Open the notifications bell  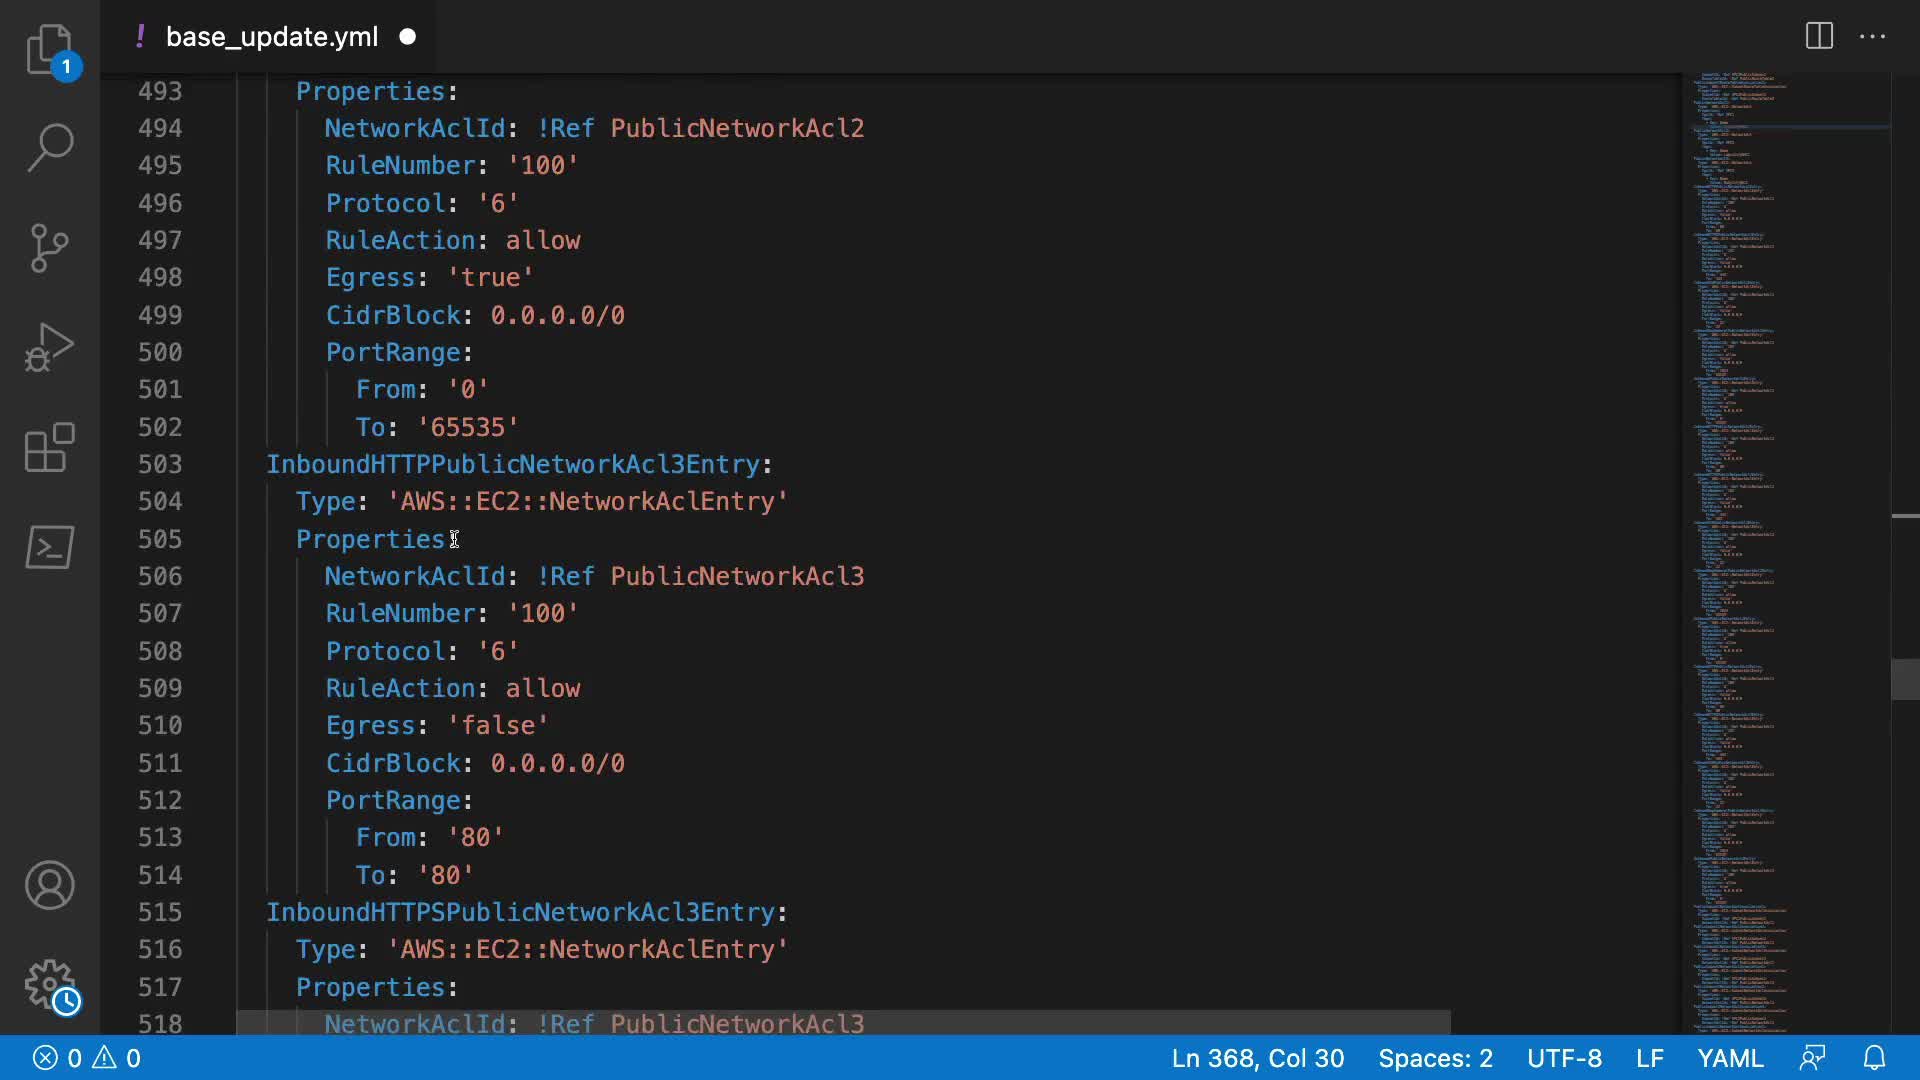(x=1874, y=1058)
